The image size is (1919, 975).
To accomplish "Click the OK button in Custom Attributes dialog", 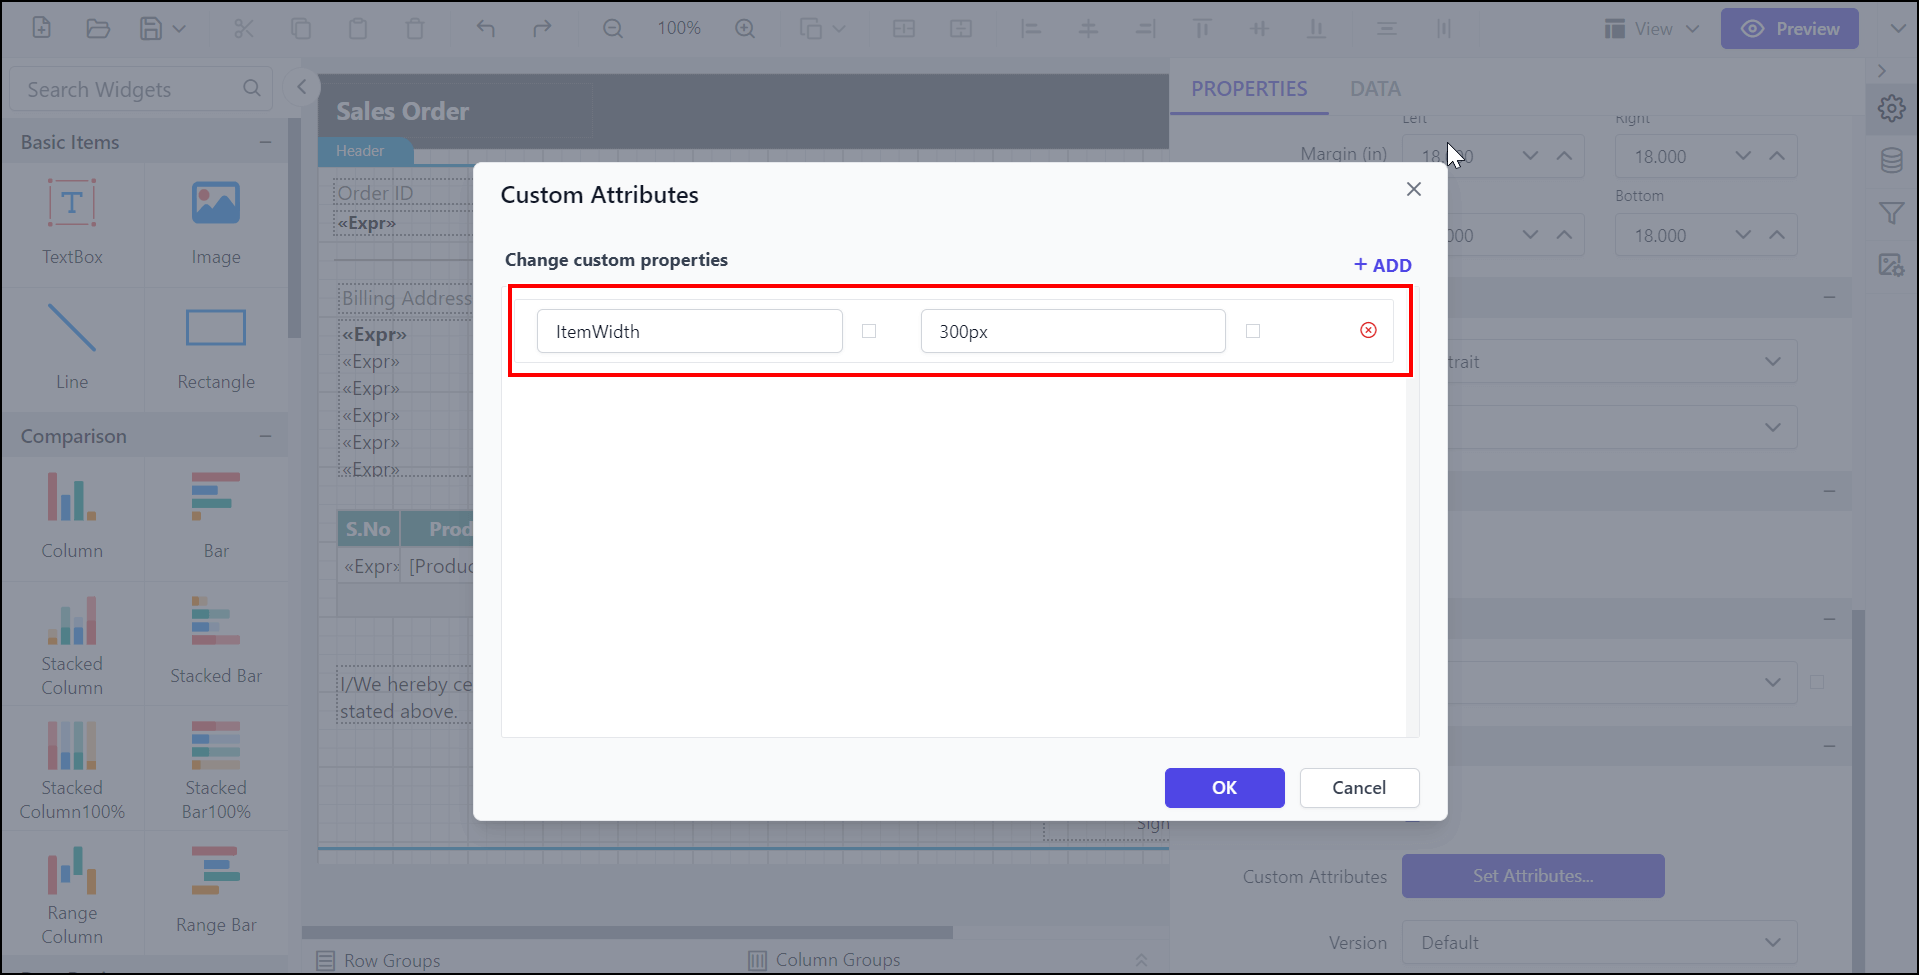I will coord(1224,788).
